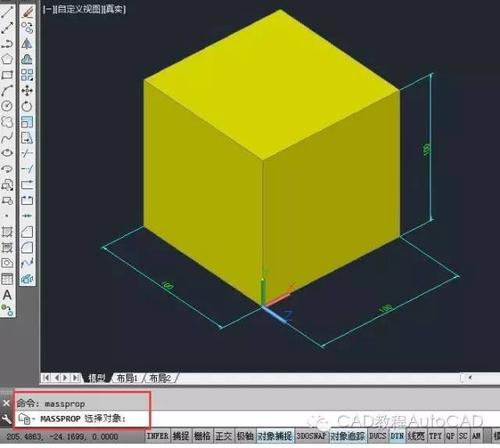Viewport: 500px width, 448px height.
Task: Toggle 对象追踪 object snap tracking
Action: (348, 436)
